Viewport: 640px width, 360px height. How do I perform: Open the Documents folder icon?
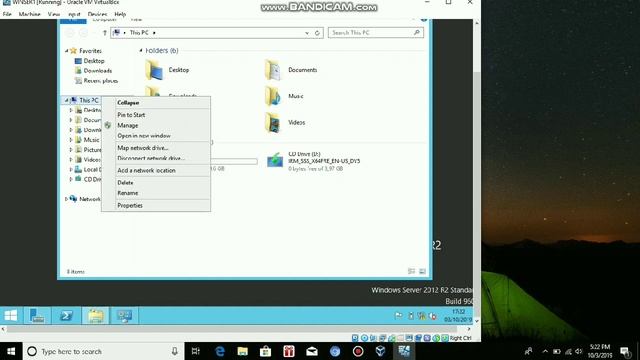tap(273, 70)
